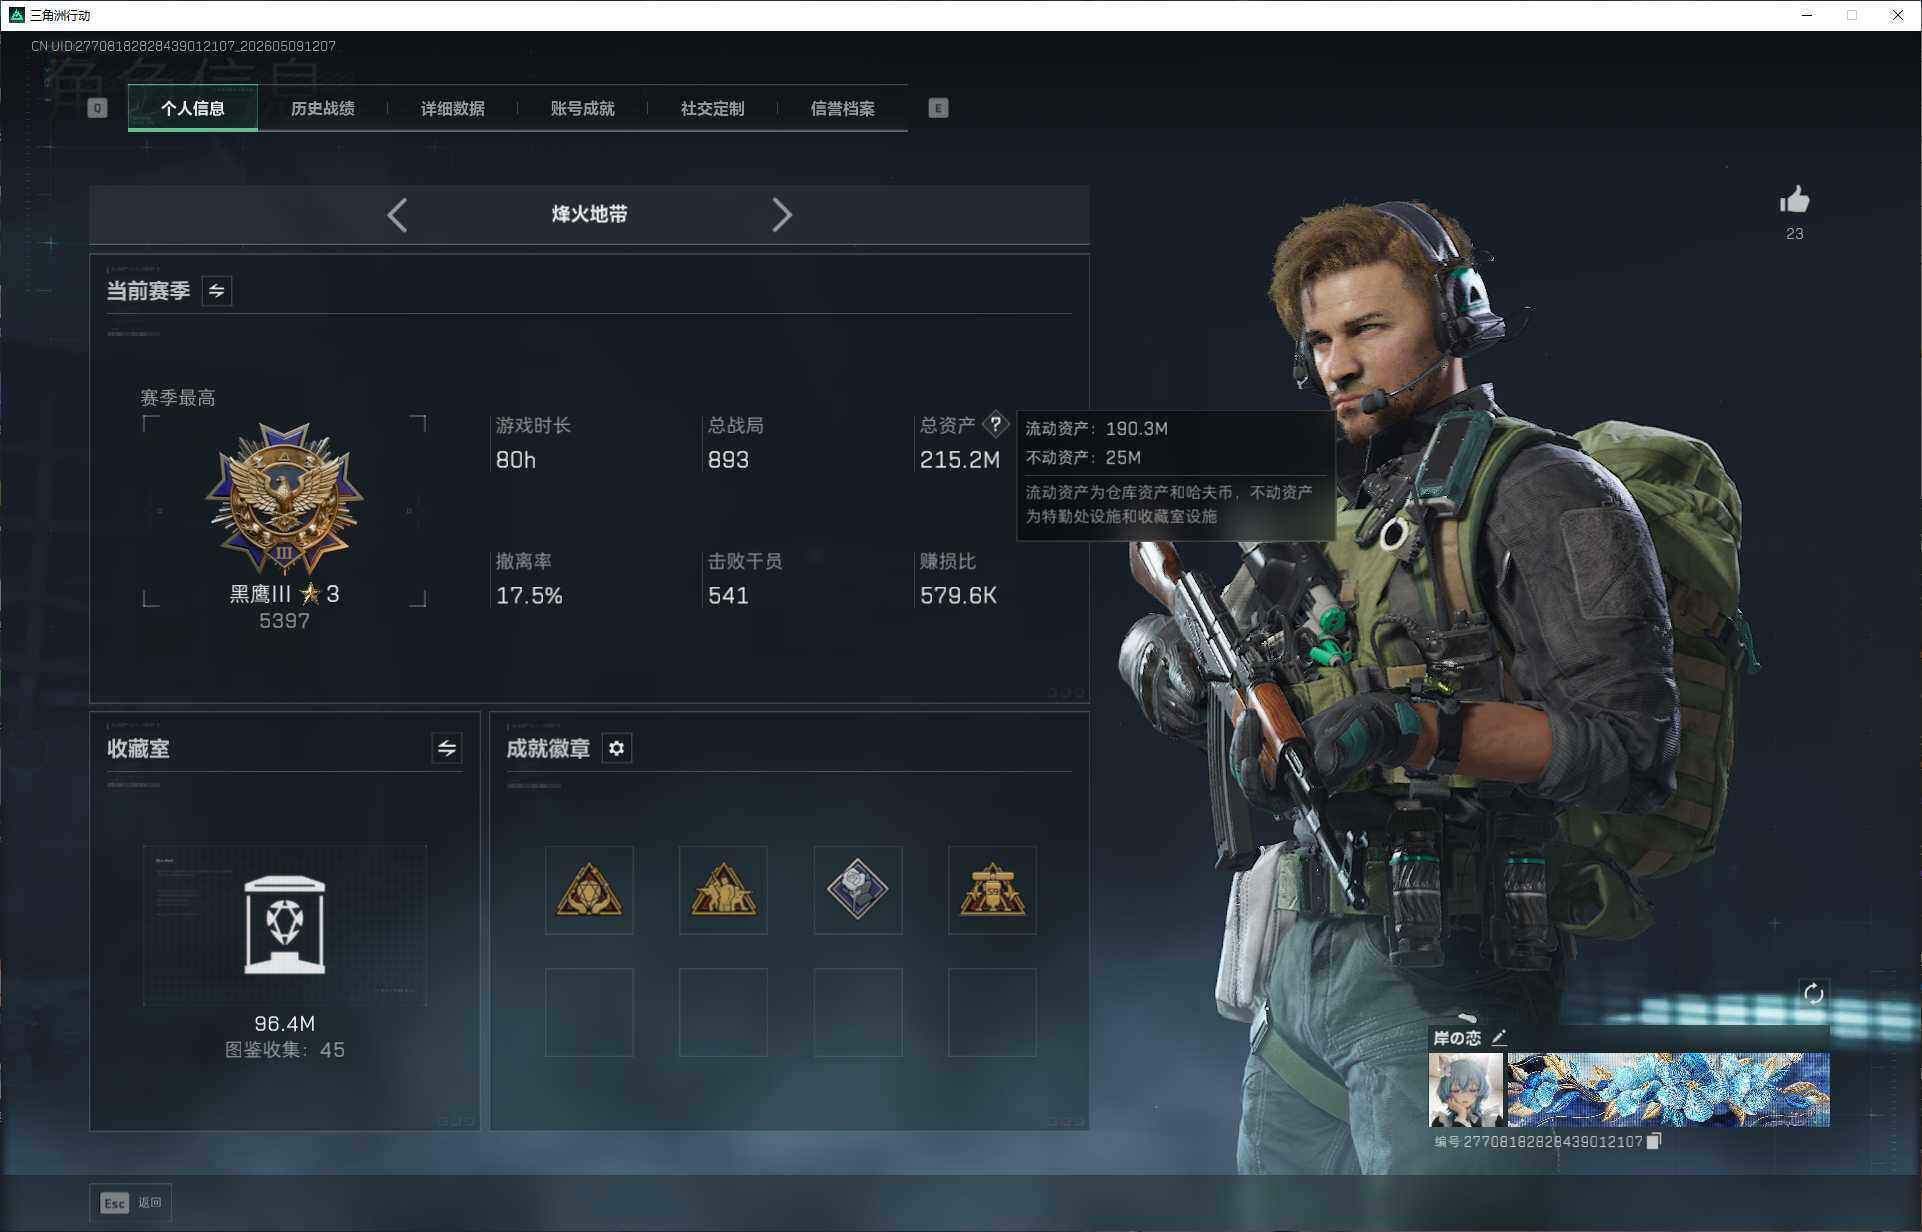Click the 总战局 value 893

[728, 460]
